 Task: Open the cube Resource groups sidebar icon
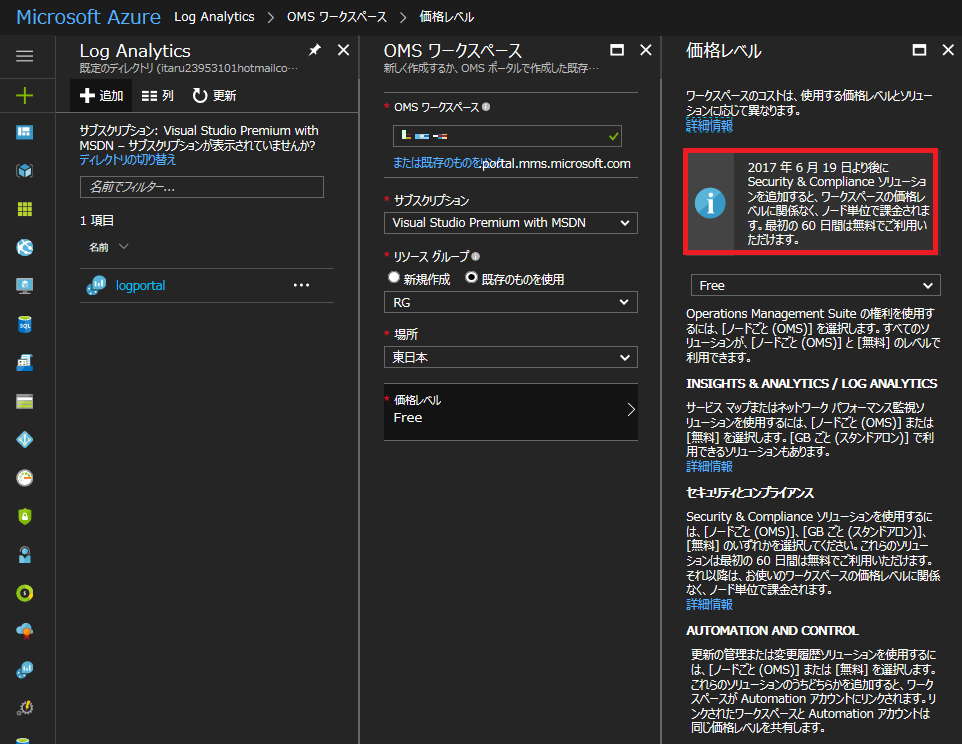pos(25,171)
